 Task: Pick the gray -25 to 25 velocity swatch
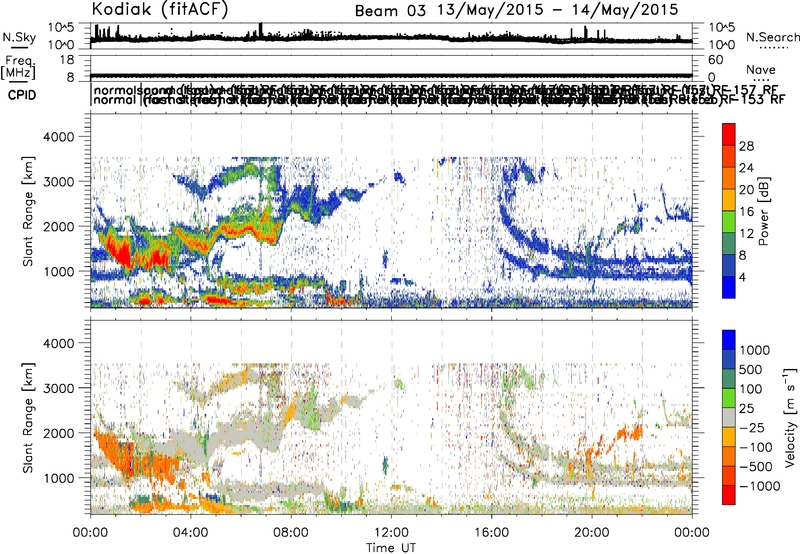tap(729, 417)
